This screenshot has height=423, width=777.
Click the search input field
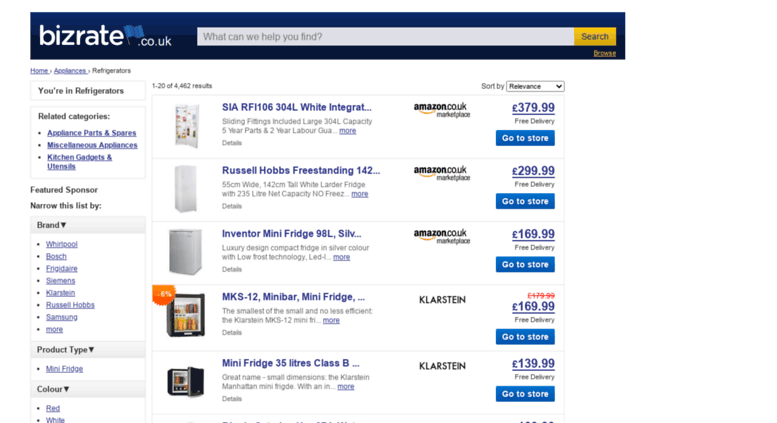tap(386, 37)
